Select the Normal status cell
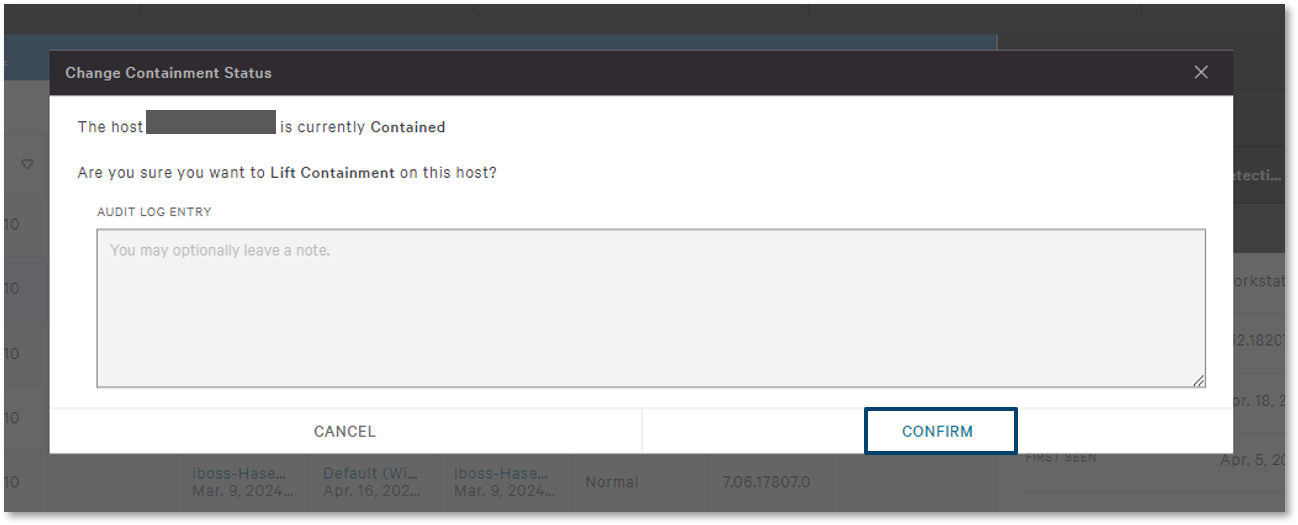 pos(612,482)
